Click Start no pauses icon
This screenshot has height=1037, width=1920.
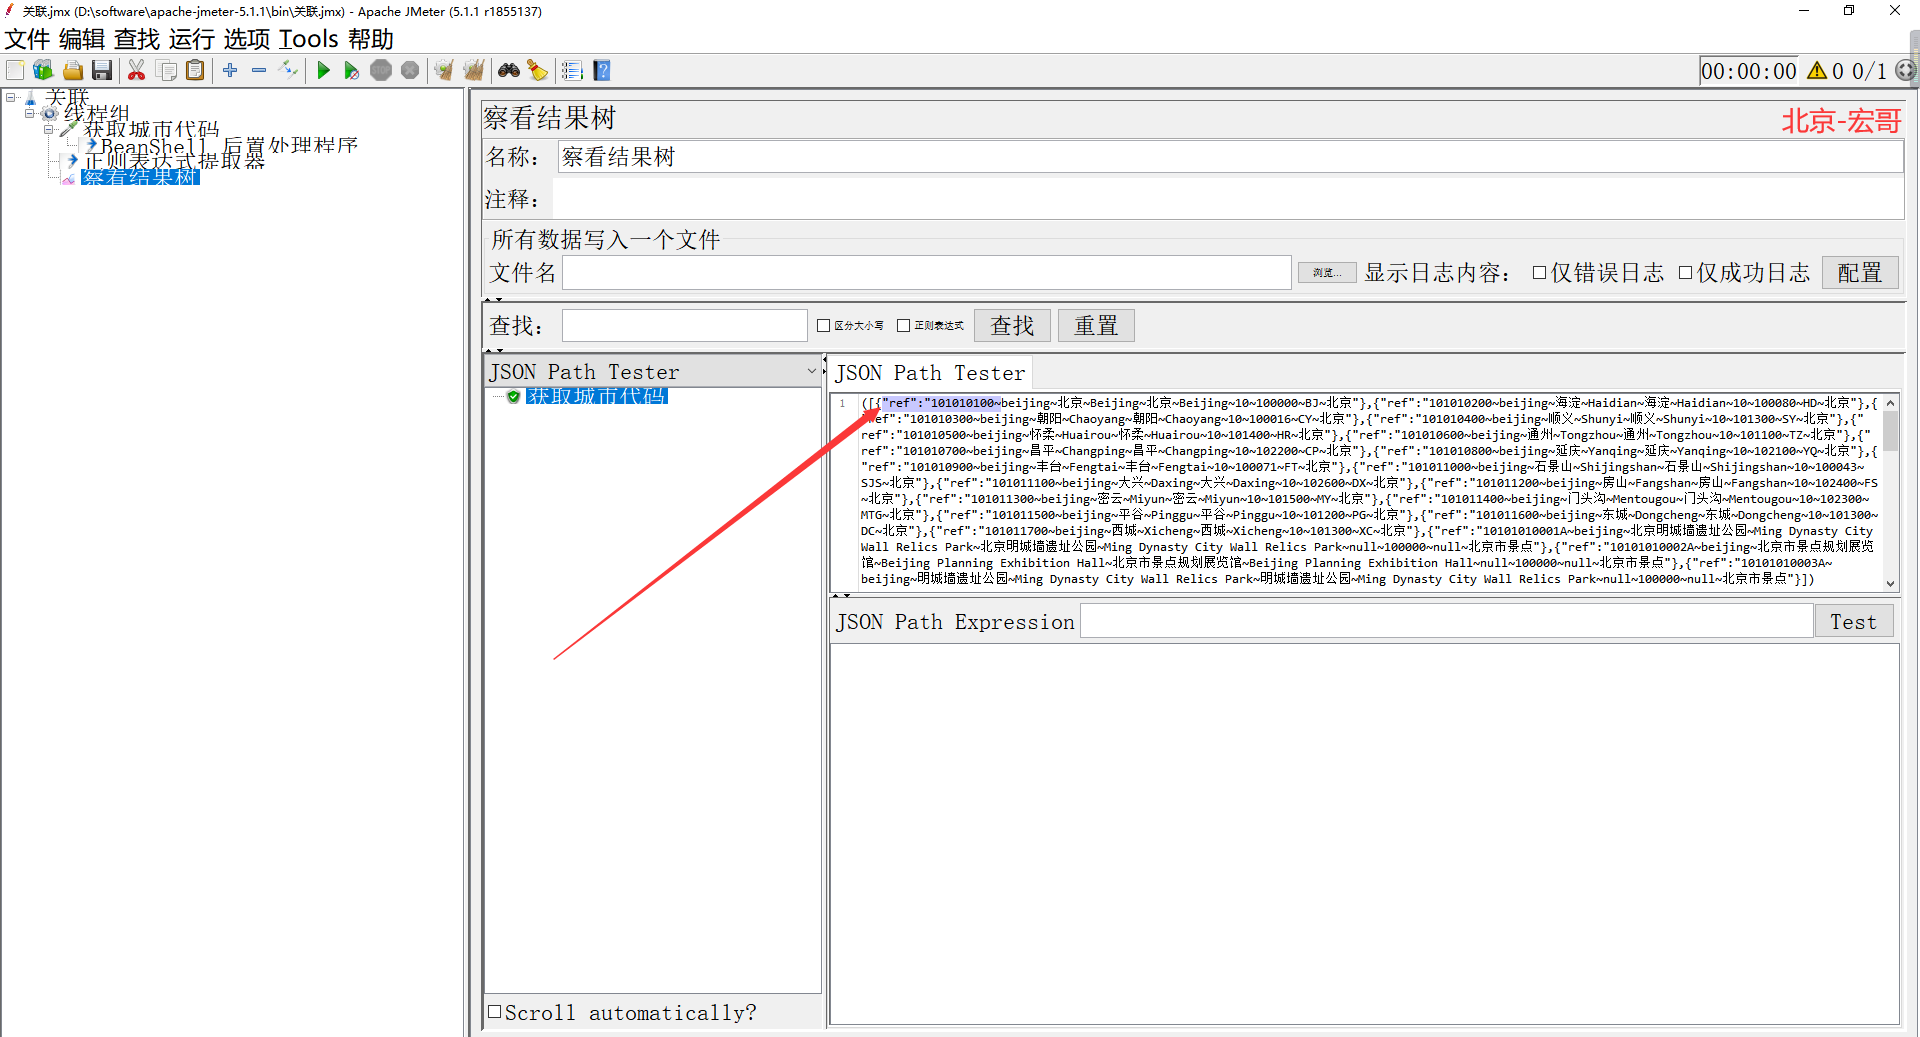(352, 70)
